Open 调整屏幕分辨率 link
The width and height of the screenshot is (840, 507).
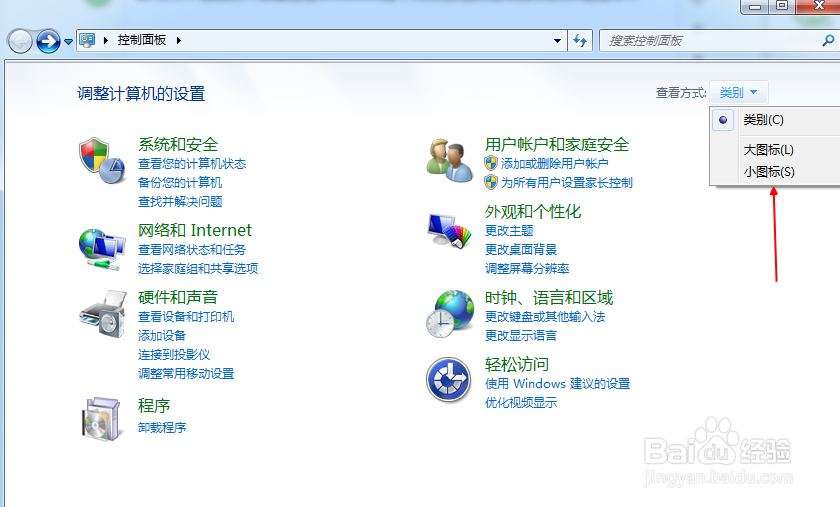click(x=527, y=268)
